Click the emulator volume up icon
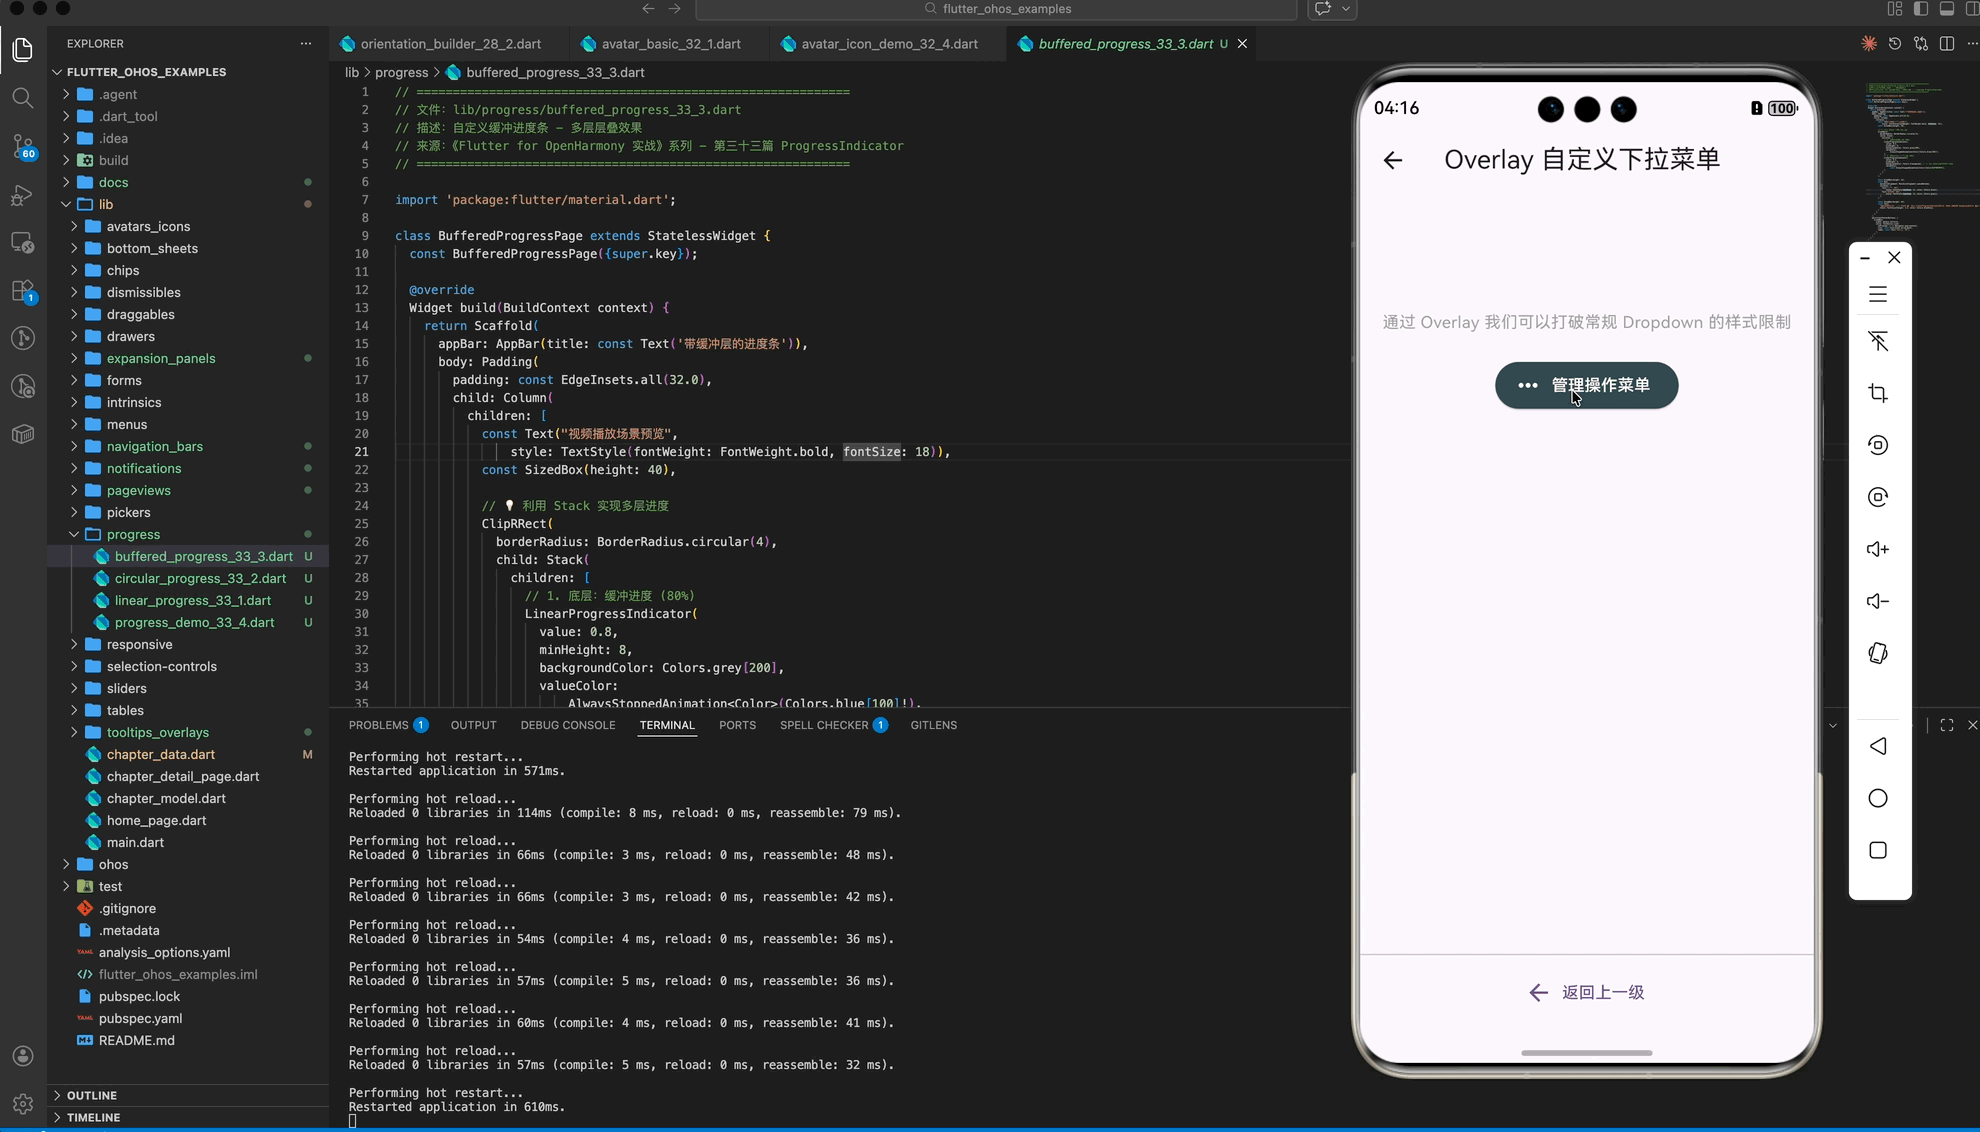 click(1877, 549)
